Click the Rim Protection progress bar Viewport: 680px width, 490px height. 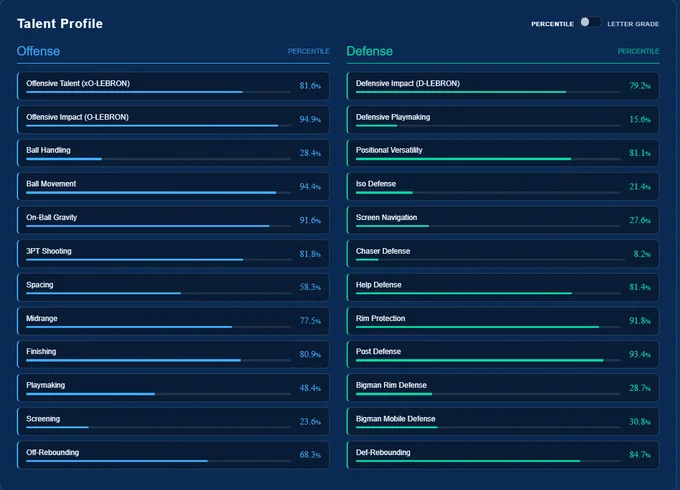coord(488,327)
